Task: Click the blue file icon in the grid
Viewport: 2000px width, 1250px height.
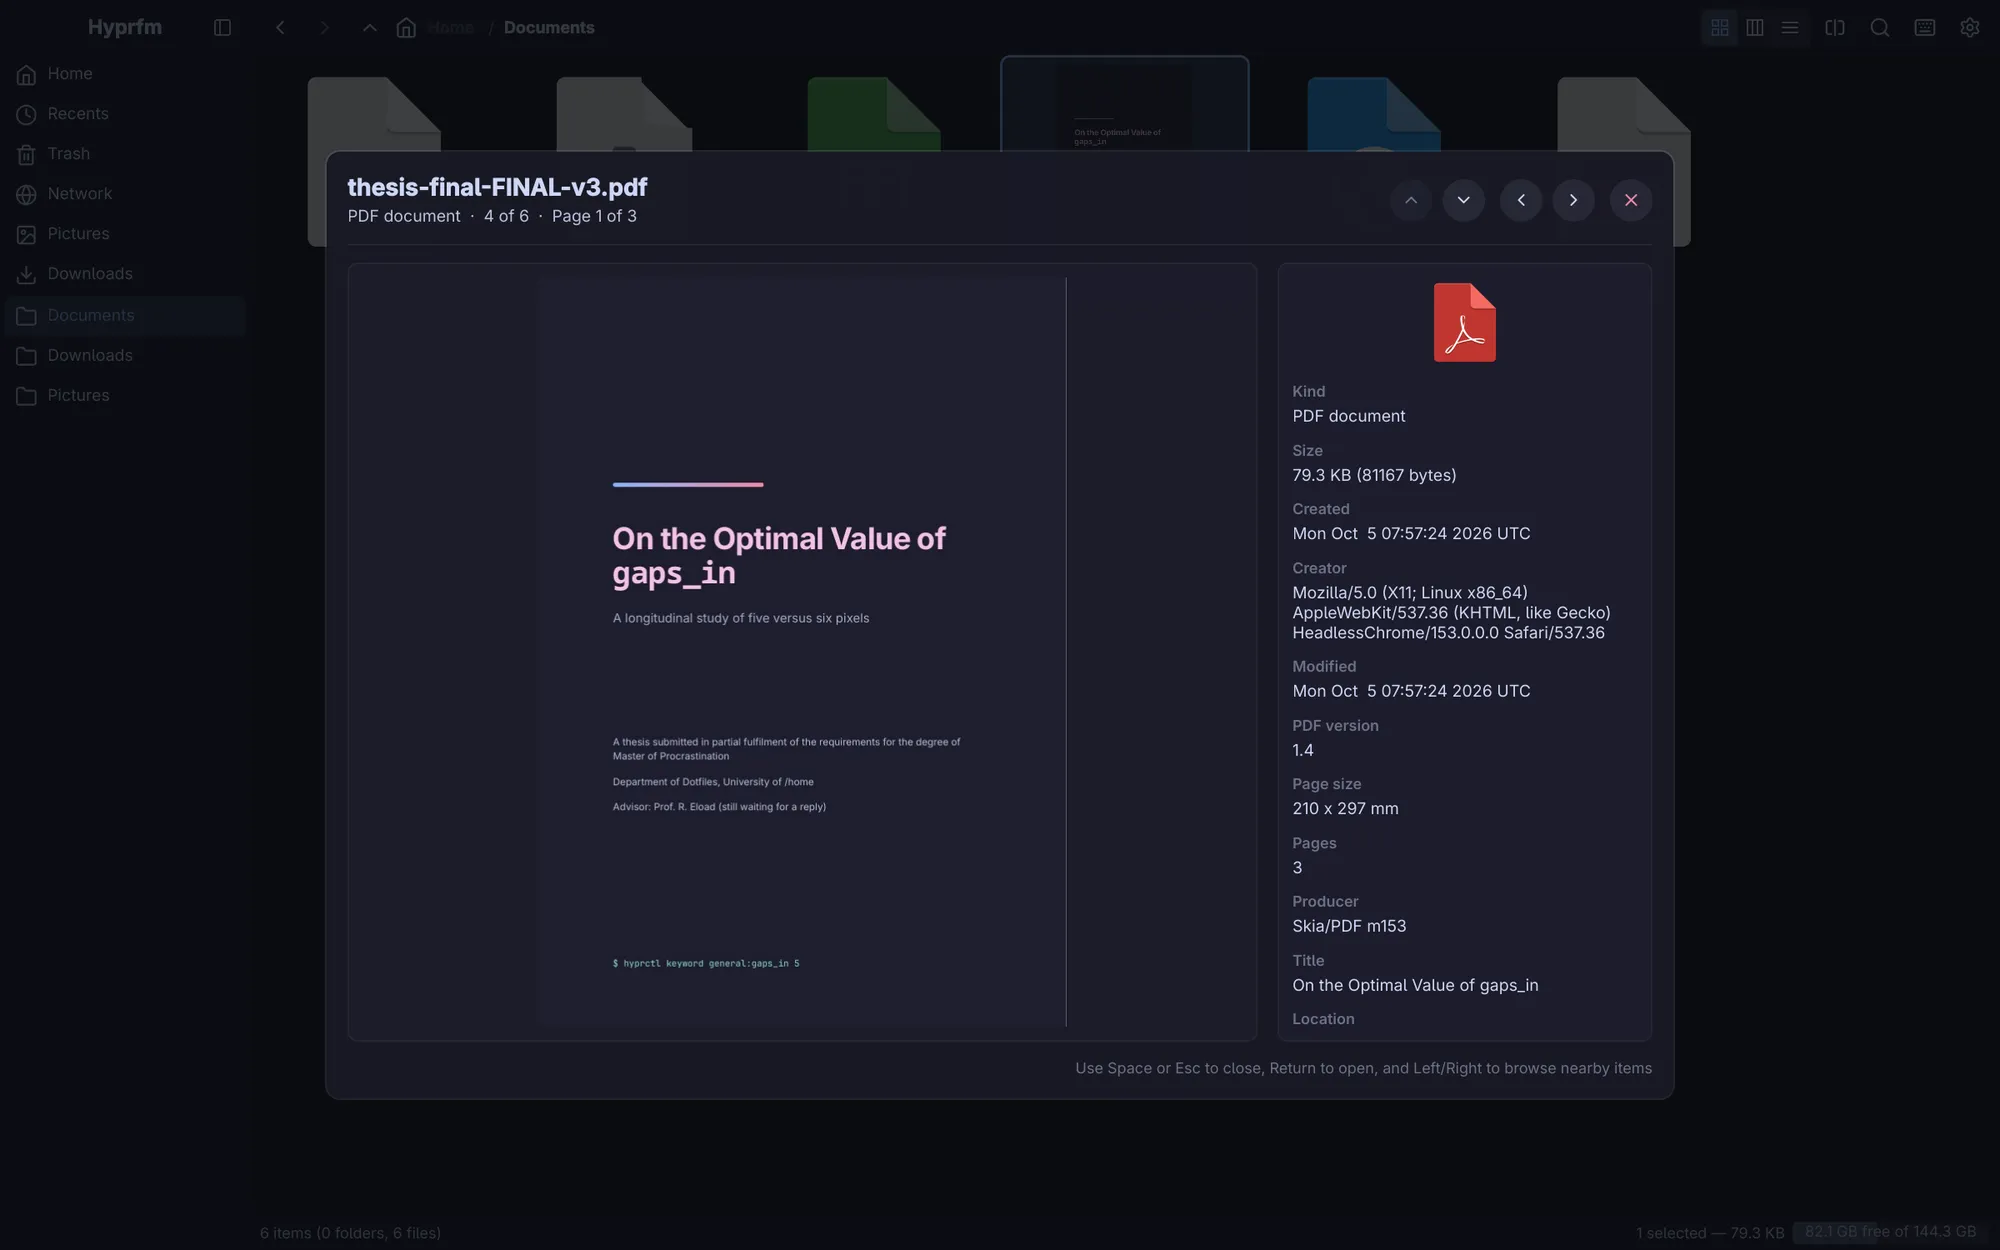Action: 1373,114
